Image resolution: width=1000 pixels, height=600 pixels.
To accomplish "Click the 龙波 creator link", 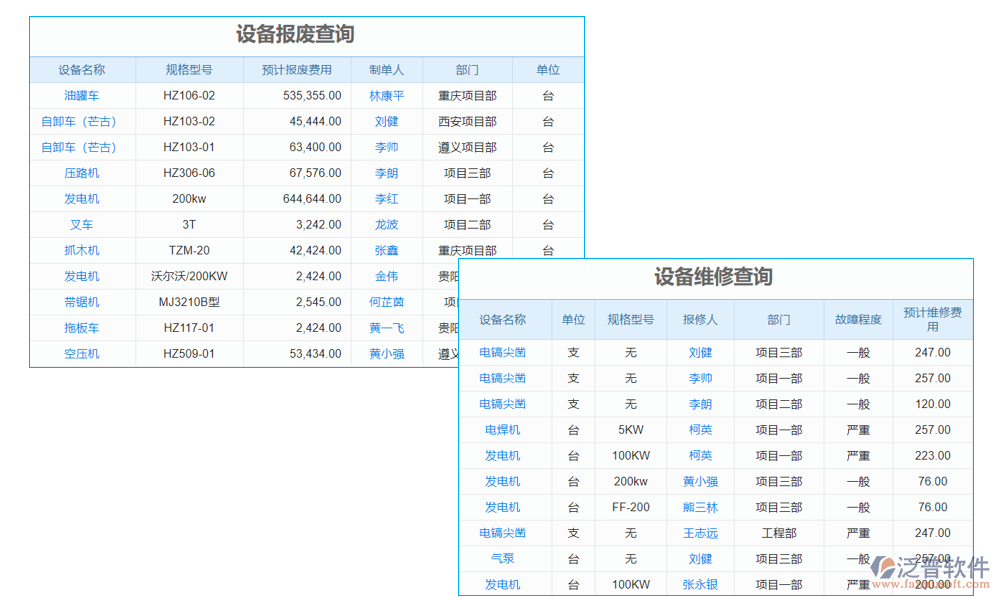I will point(387,225).
